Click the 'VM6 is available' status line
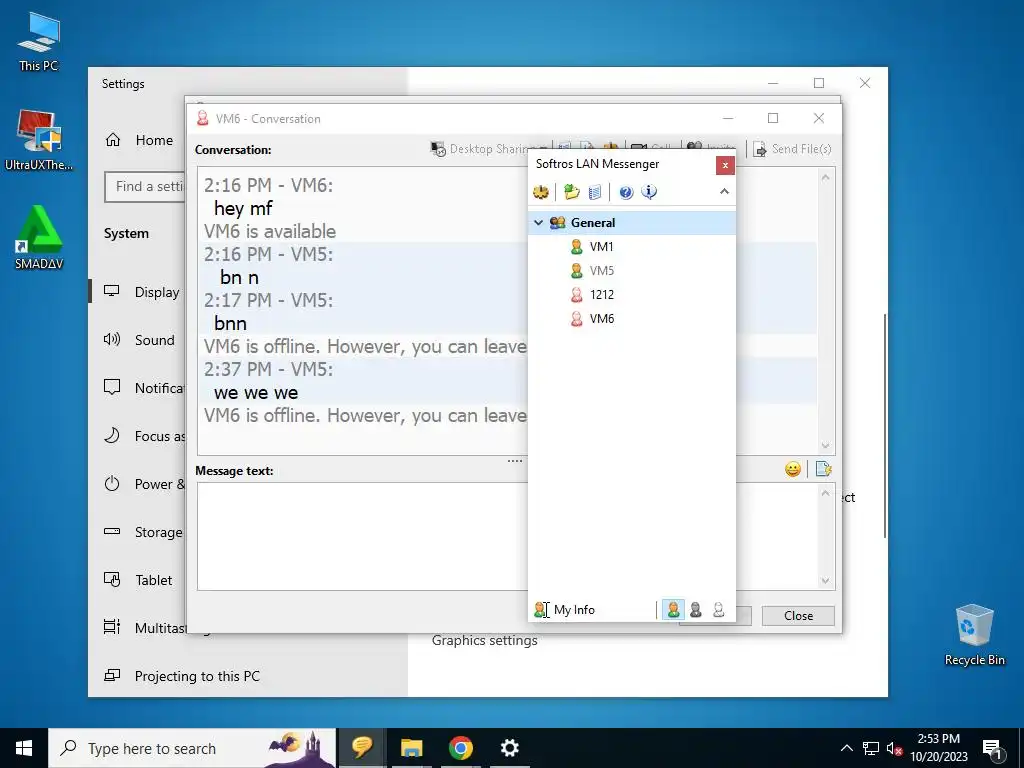Screen dimensions: 1024x768 click(270, 231)
